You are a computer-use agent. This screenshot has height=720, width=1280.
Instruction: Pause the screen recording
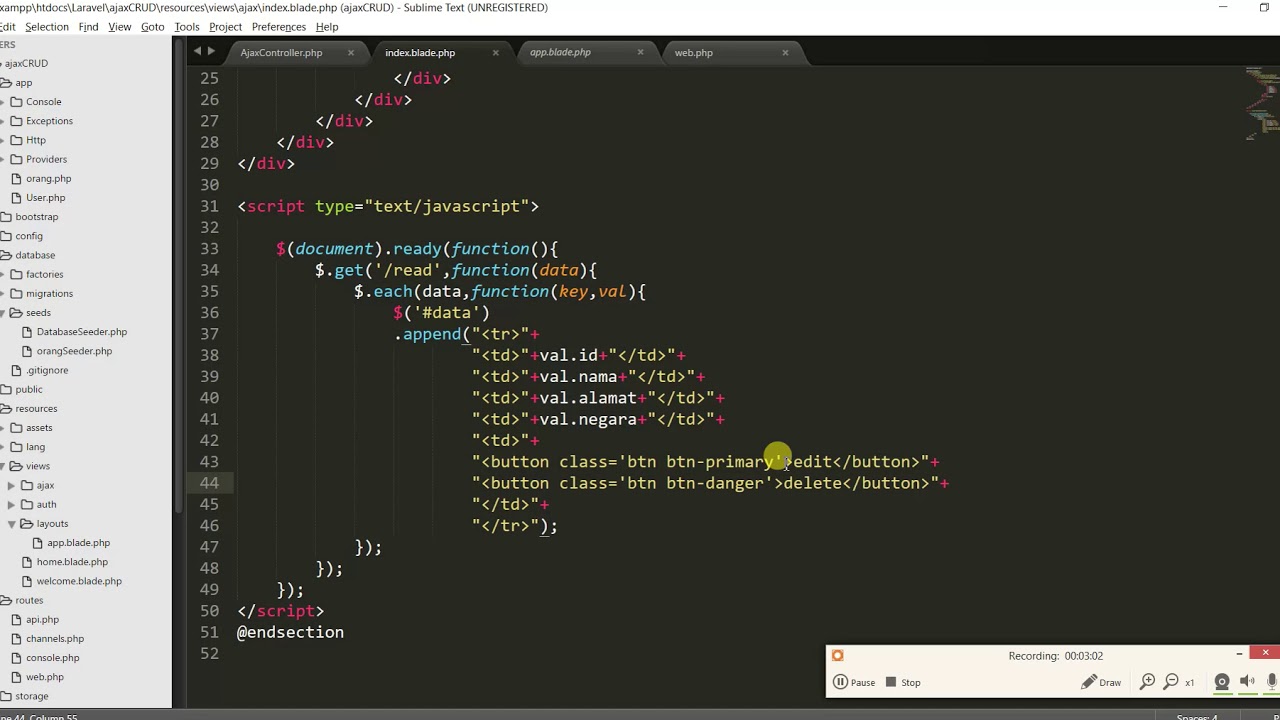[854, 683]
